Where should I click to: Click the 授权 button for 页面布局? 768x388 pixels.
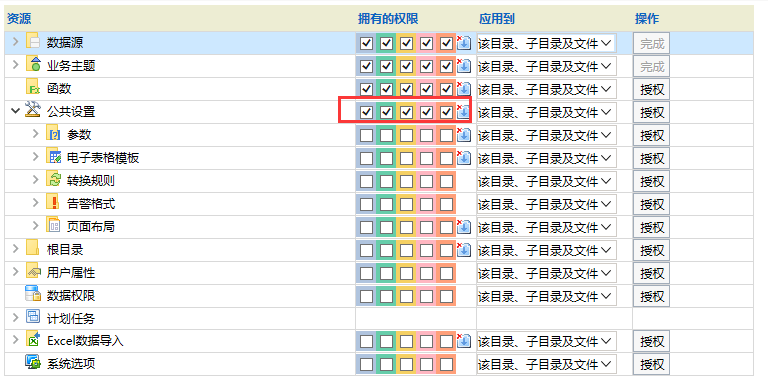[x=651, y=228]
